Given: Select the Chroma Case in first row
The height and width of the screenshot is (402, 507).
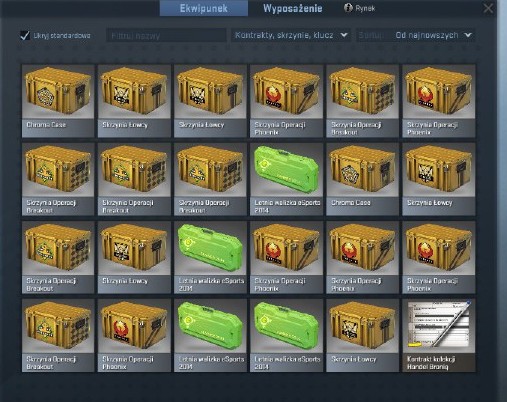Looking at the screenshot, I should click(x=58, y=101).
